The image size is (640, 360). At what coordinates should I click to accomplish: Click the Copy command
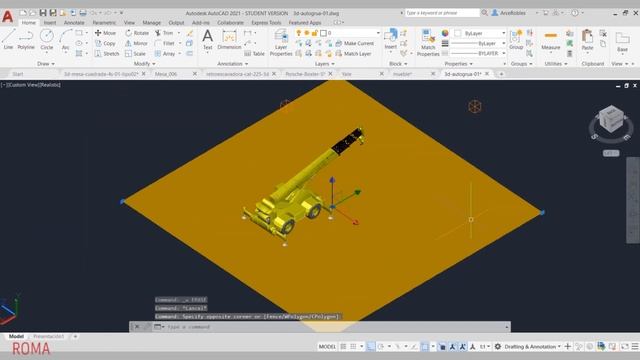105,43
